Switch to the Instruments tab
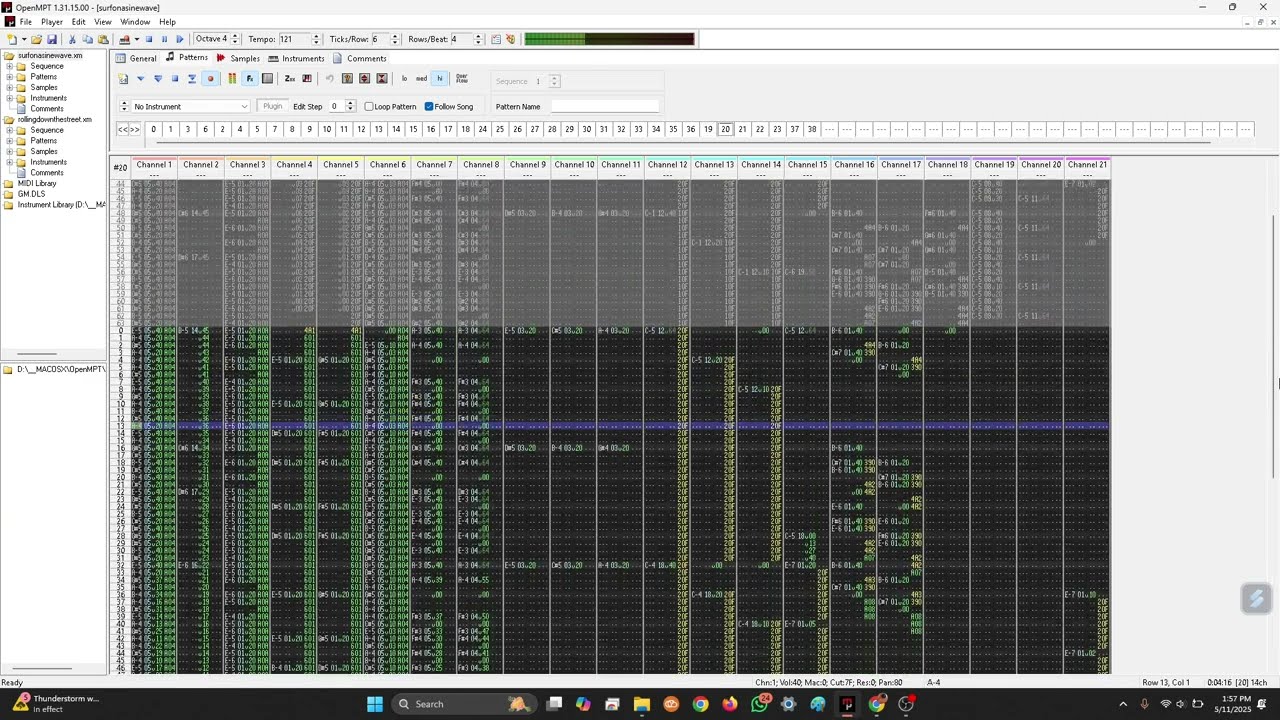Image resolution: width=1280 pixels, height=720 pixels. click(x=295, y=58)
